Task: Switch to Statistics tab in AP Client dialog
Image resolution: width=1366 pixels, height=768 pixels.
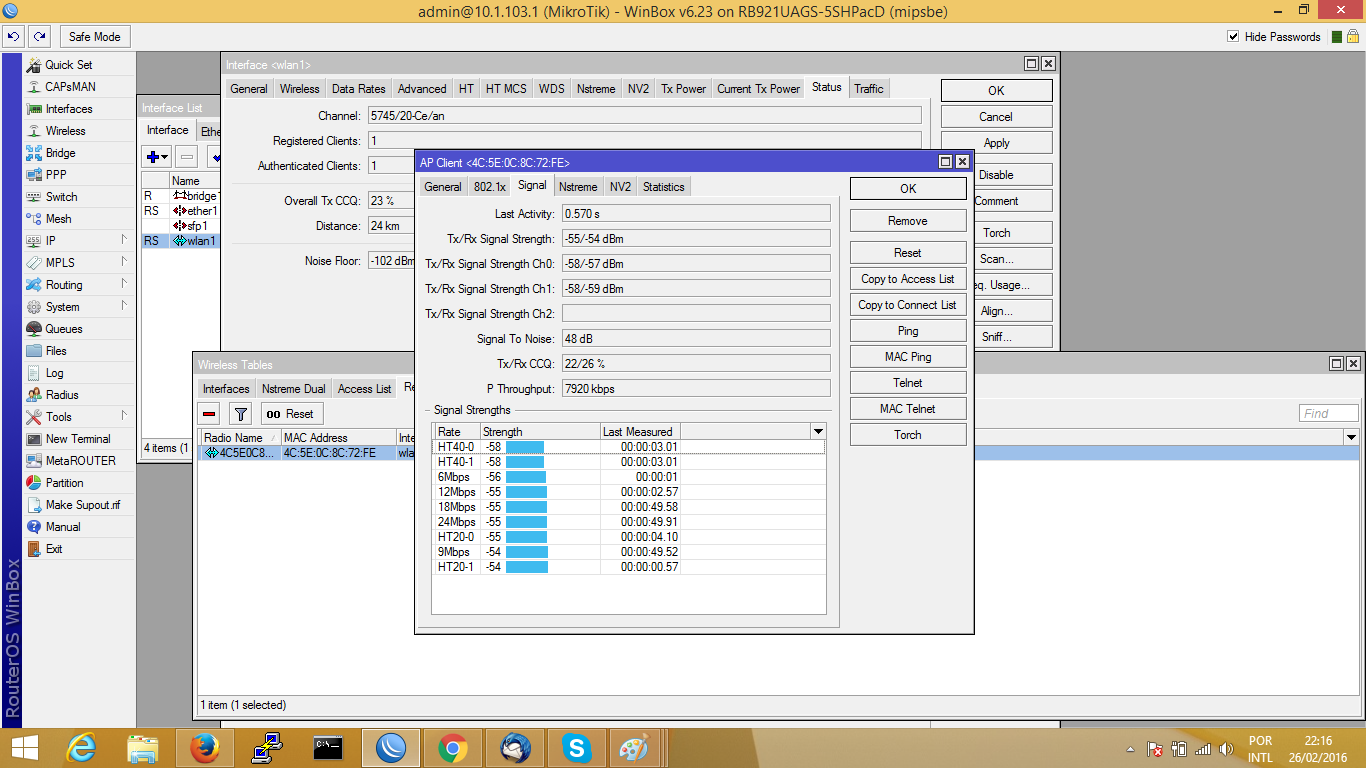Action: click(664, 187)
